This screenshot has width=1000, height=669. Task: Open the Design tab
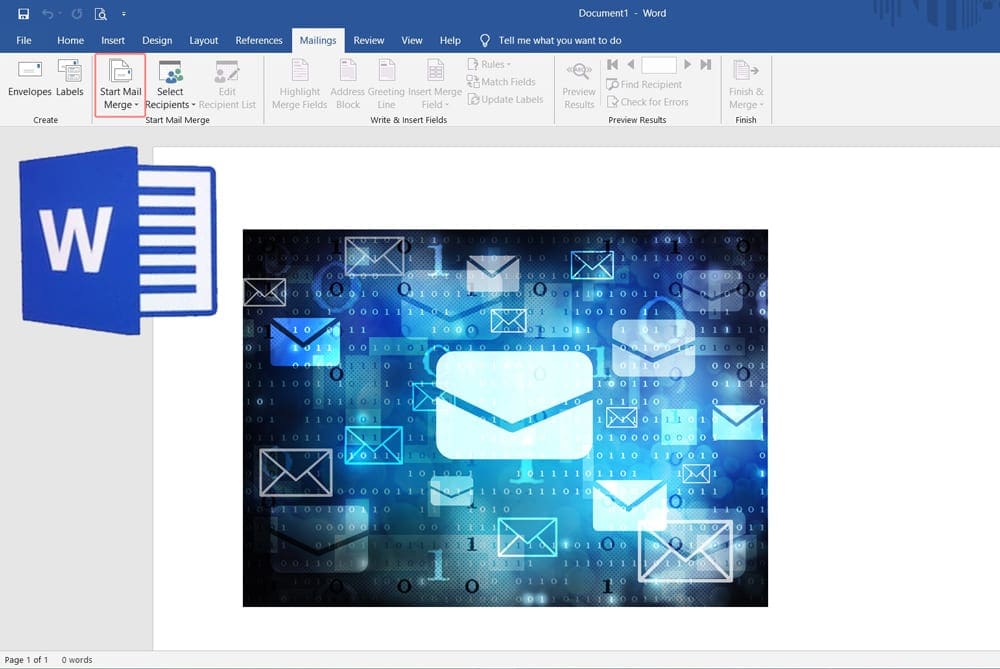[157, 40]
